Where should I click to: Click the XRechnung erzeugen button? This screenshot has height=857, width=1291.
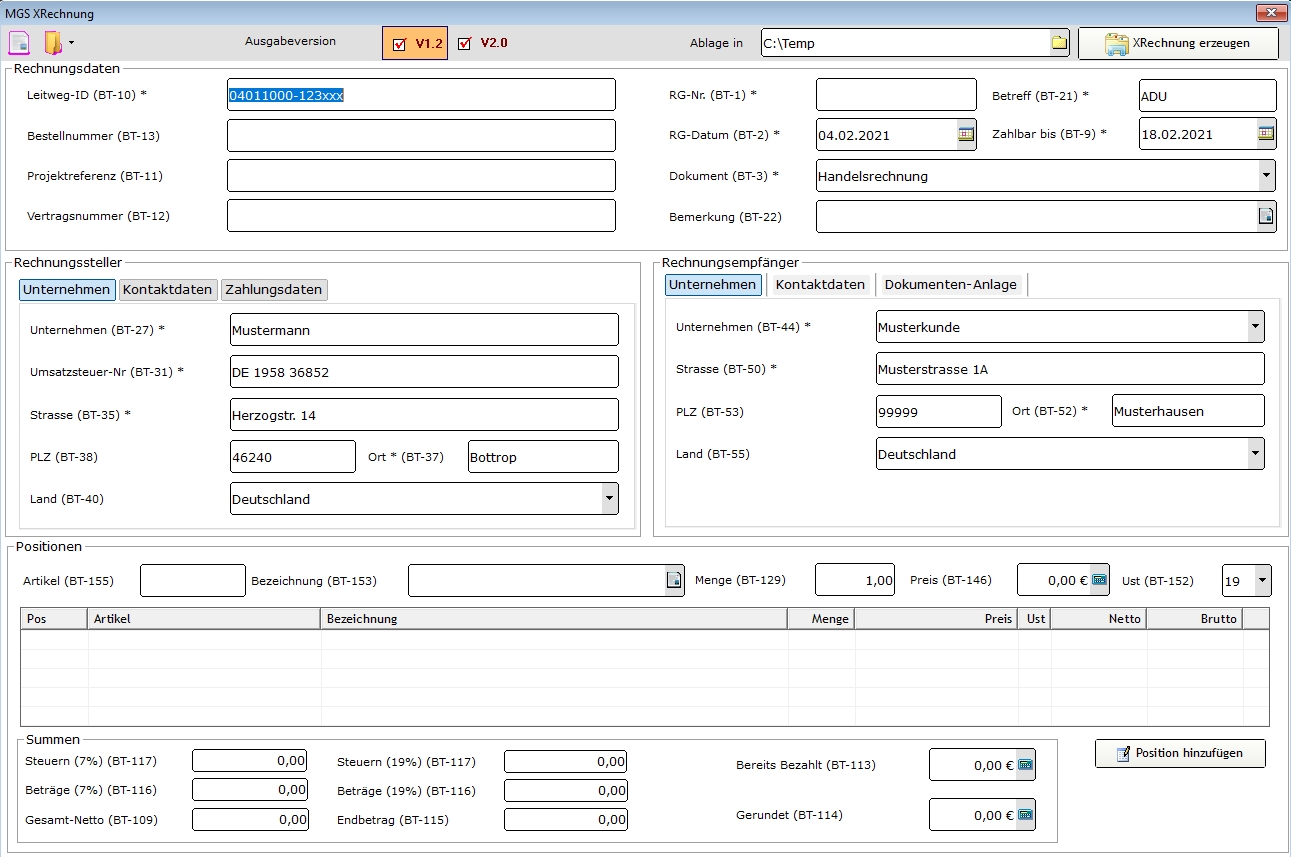point(1178,44)
